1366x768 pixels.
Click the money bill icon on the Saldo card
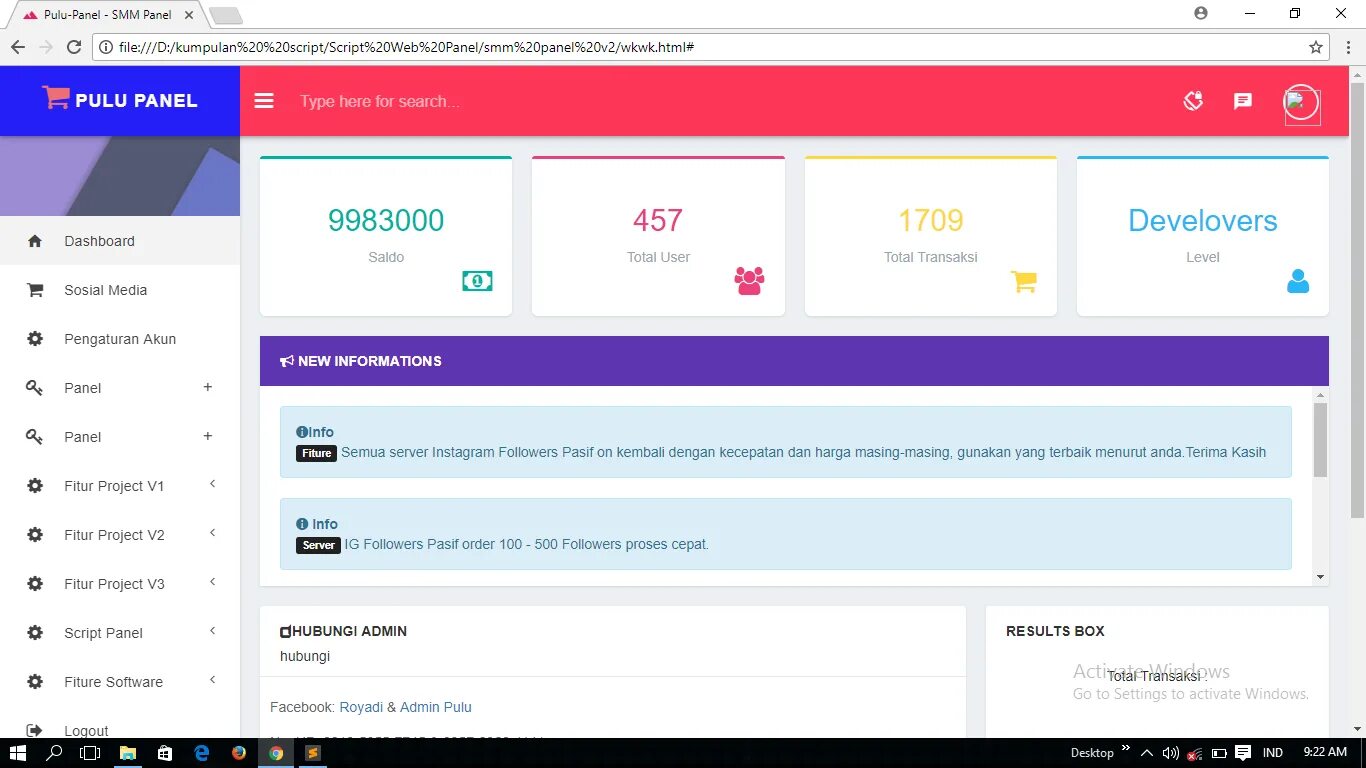[477, 281]
